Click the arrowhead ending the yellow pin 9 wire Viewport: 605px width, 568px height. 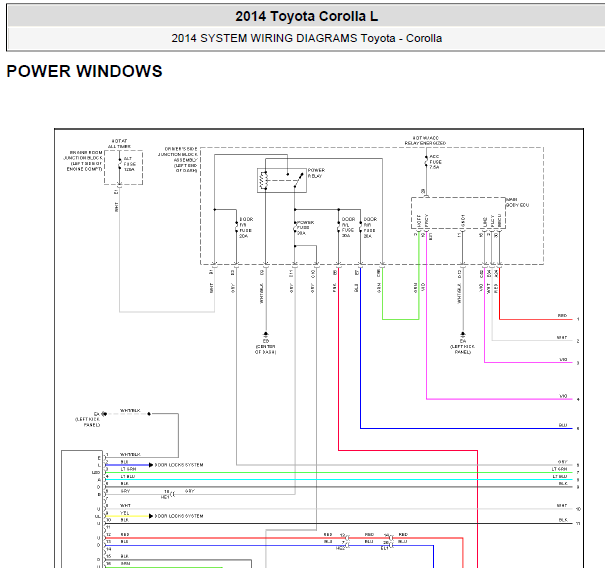[x=151, y=516]
